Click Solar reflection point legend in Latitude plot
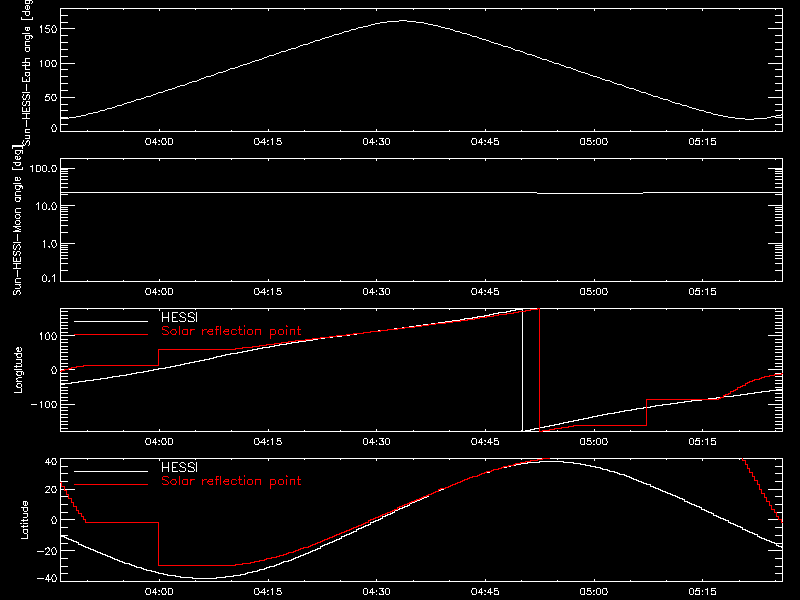The width and height of the screenshot is (800, 600). coord(231,481)
